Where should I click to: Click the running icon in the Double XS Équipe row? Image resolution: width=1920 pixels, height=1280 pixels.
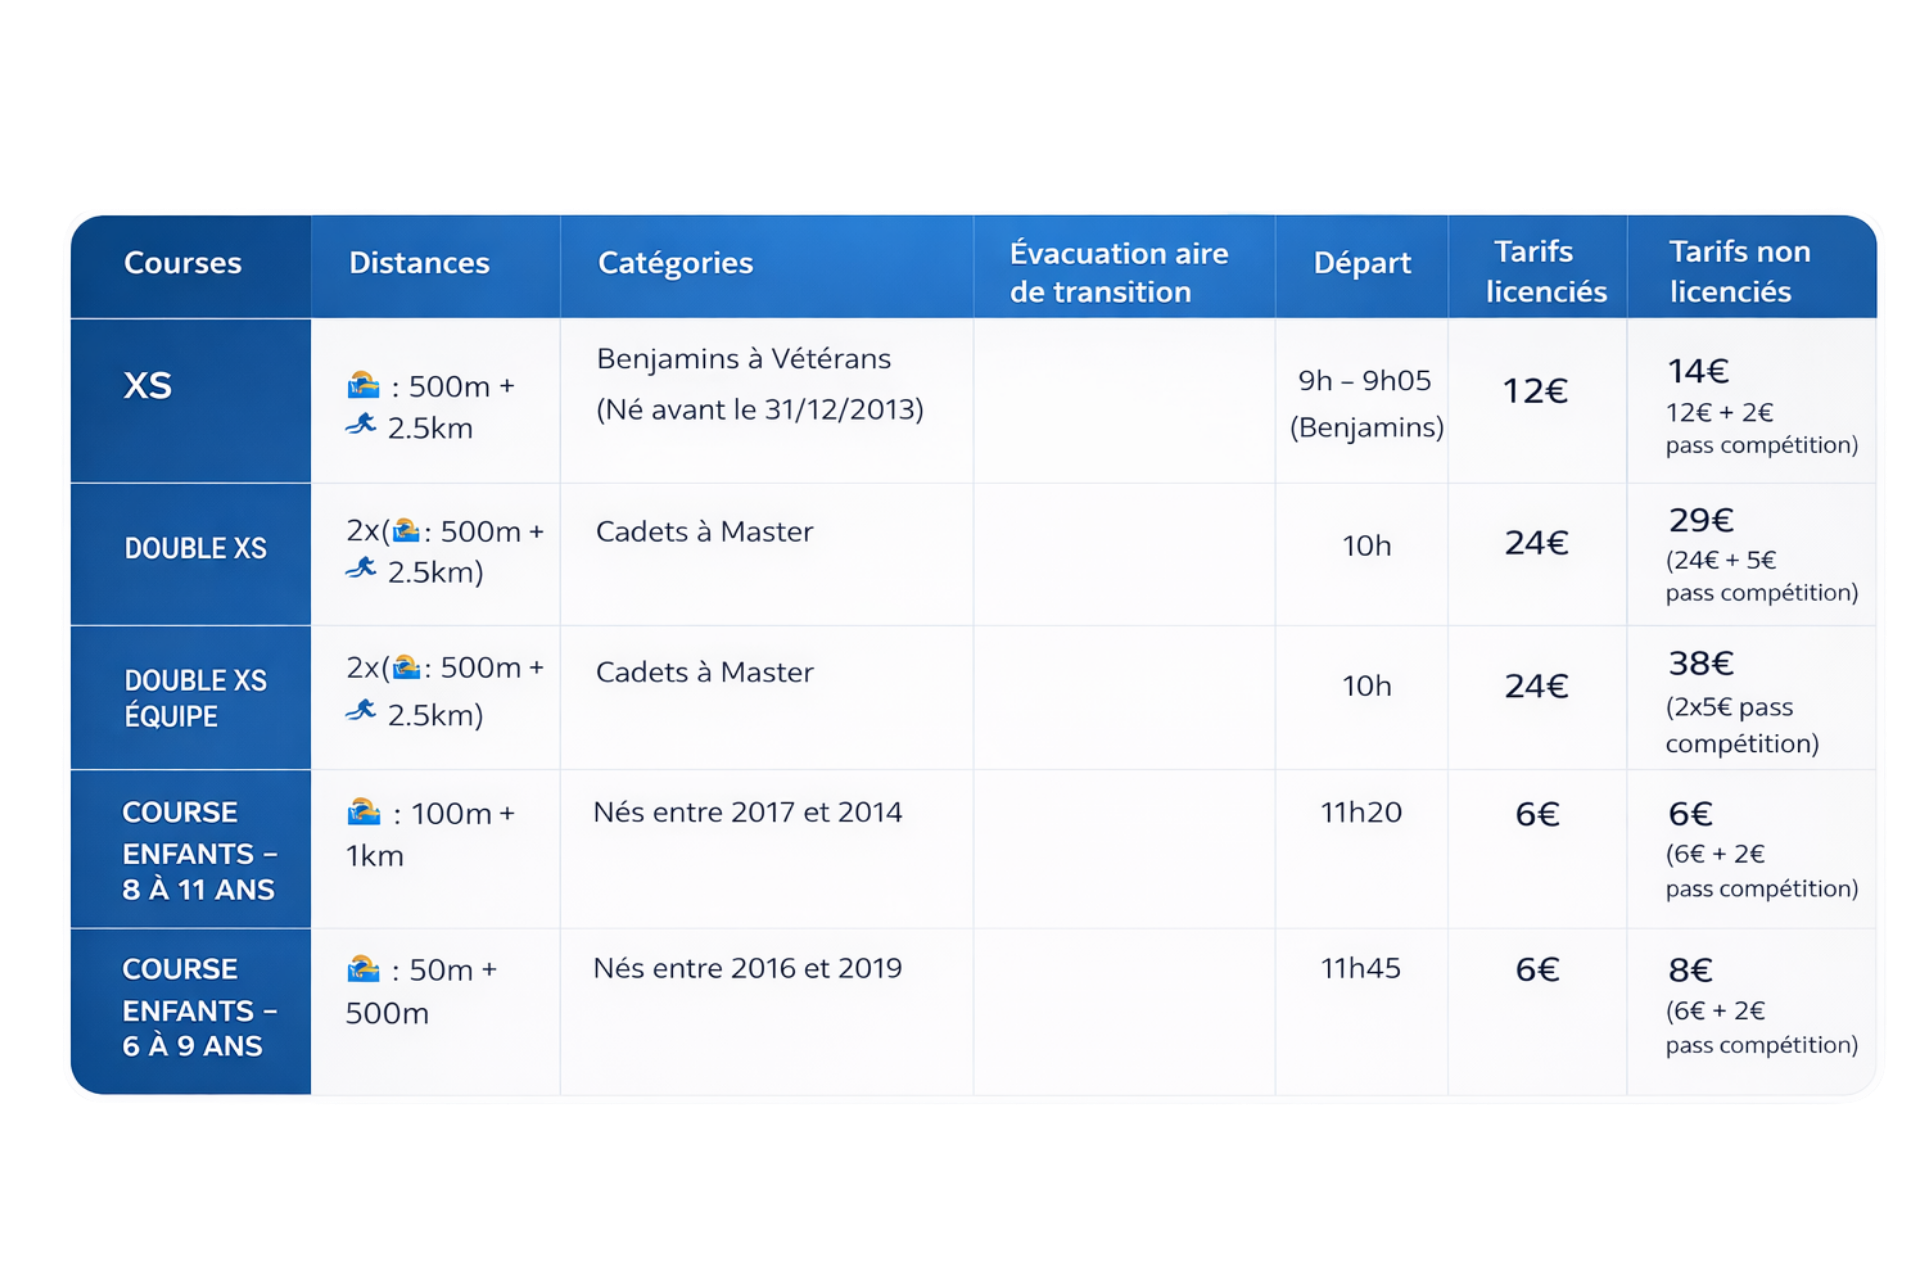tap(361, 711)
